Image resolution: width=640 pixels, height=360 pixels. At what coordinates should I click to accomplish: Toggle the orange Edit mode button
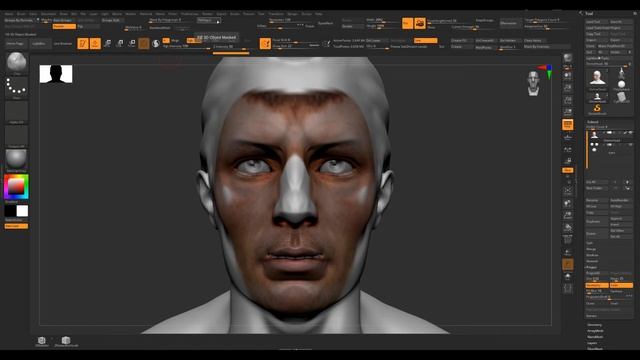[83, 43]
